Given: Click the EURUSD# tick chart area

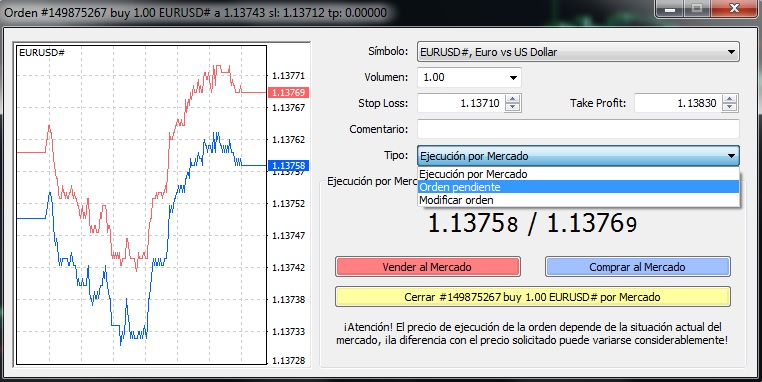Looking at the screenshot, I should click(x=141, y=205).
